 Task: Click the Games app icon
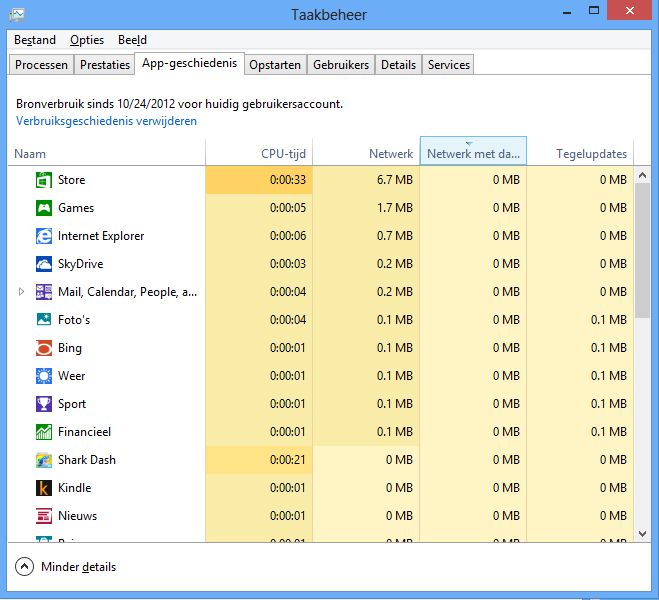click(44, 208)
